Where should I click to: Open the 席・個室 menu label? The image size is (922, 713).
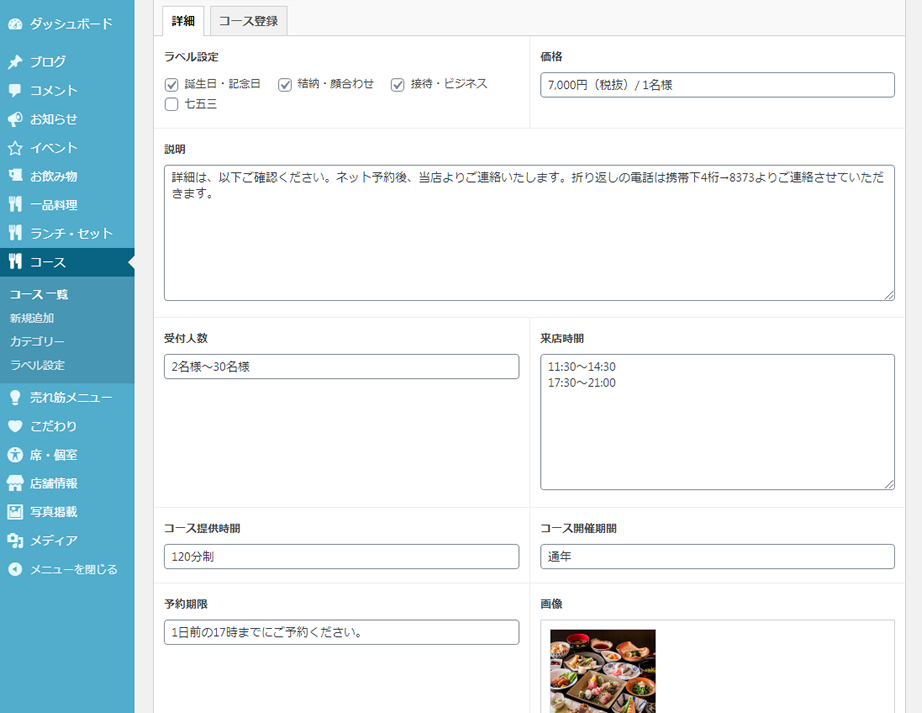(54, 455)
